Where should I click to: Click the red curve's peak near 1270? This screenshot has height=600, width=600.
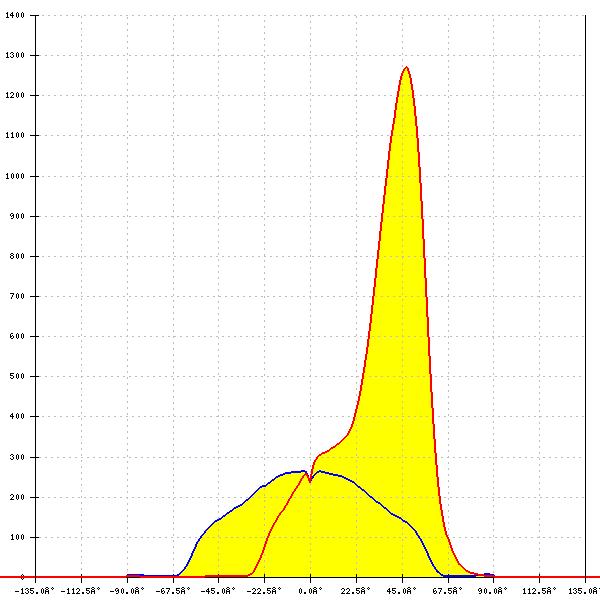coord(406,67)
